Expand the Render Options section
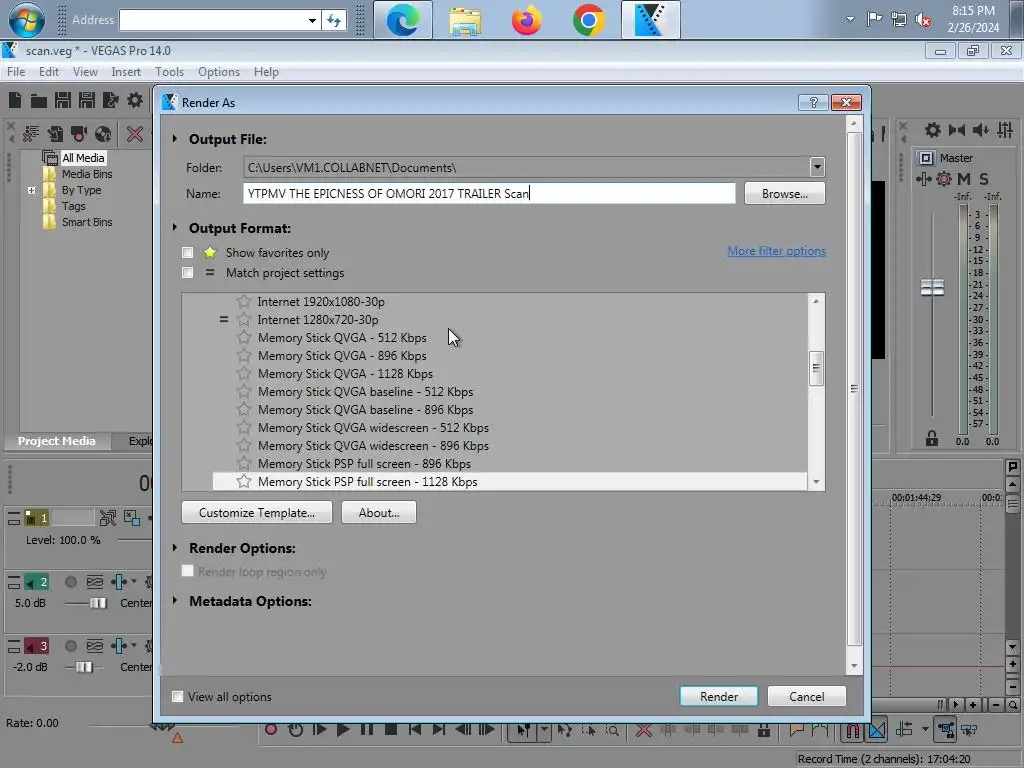This screenshot has width=1024, height=768. pyautogui.click(x=174, y=547)
